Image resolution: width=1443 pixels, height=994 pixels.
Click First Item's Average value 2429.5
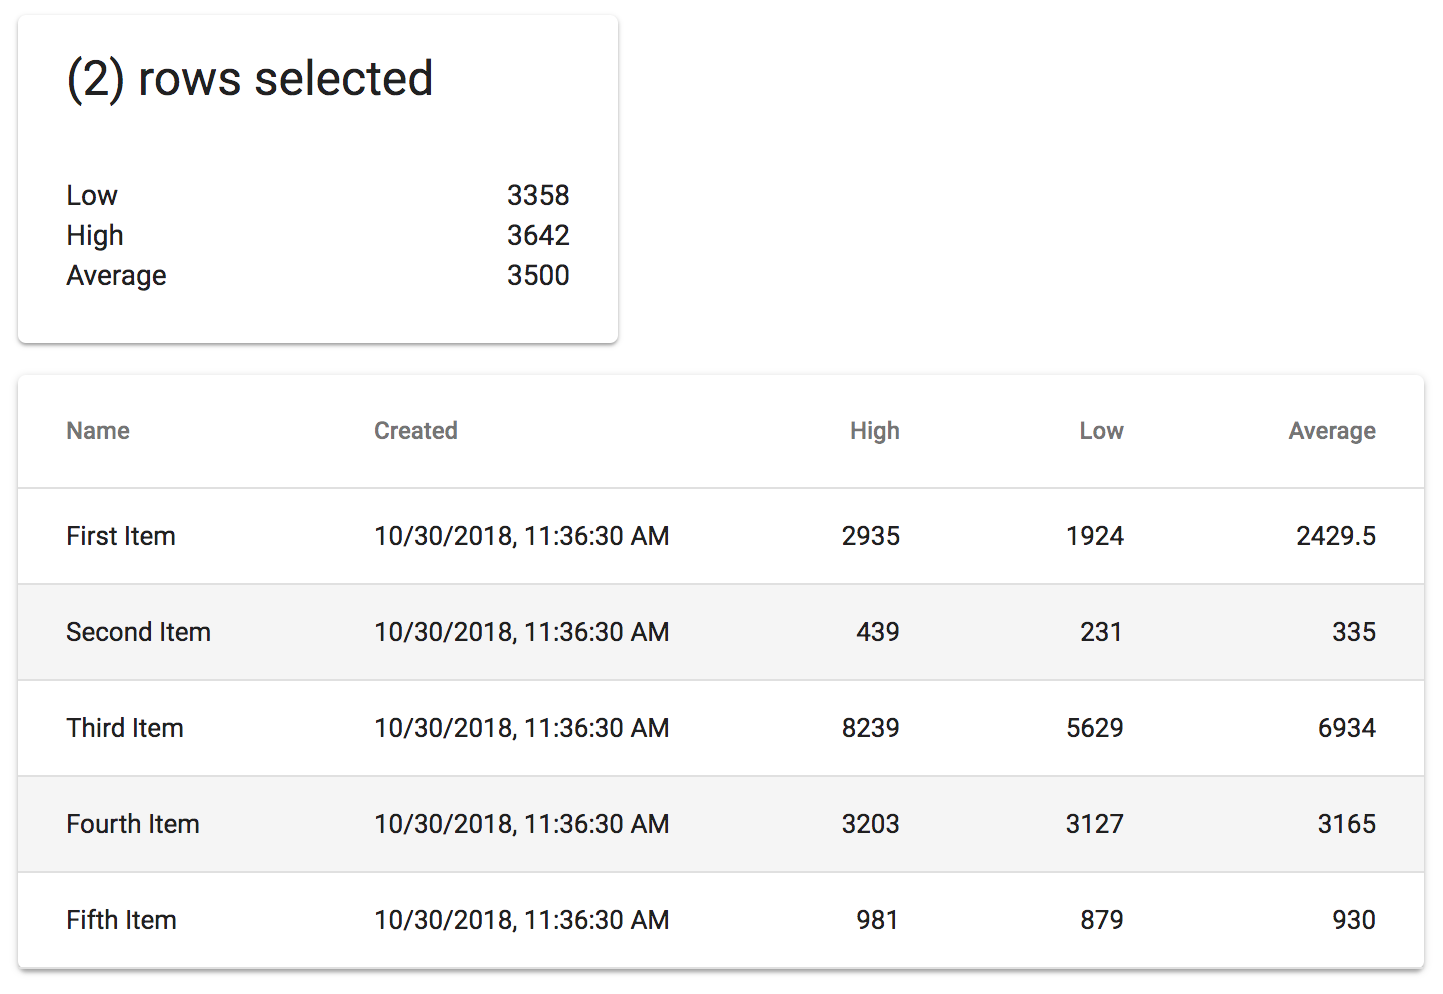point(1335,536)
